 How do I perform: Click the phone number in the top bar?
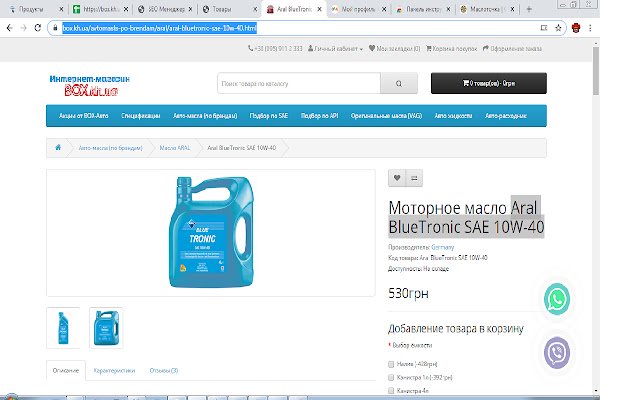[x=275, y=49]
